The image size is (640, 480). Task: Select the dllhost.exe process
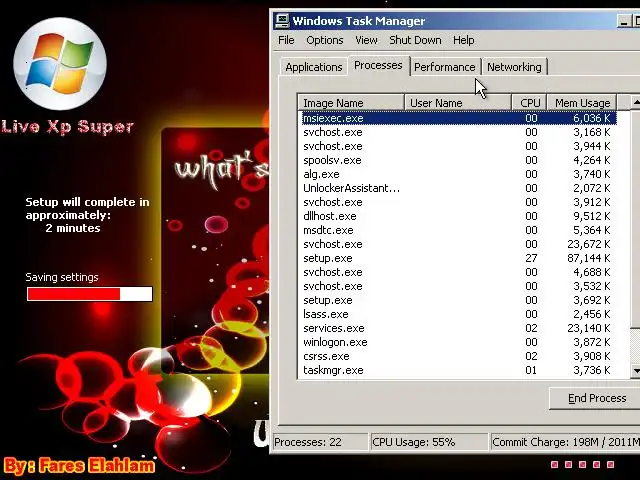459,216
